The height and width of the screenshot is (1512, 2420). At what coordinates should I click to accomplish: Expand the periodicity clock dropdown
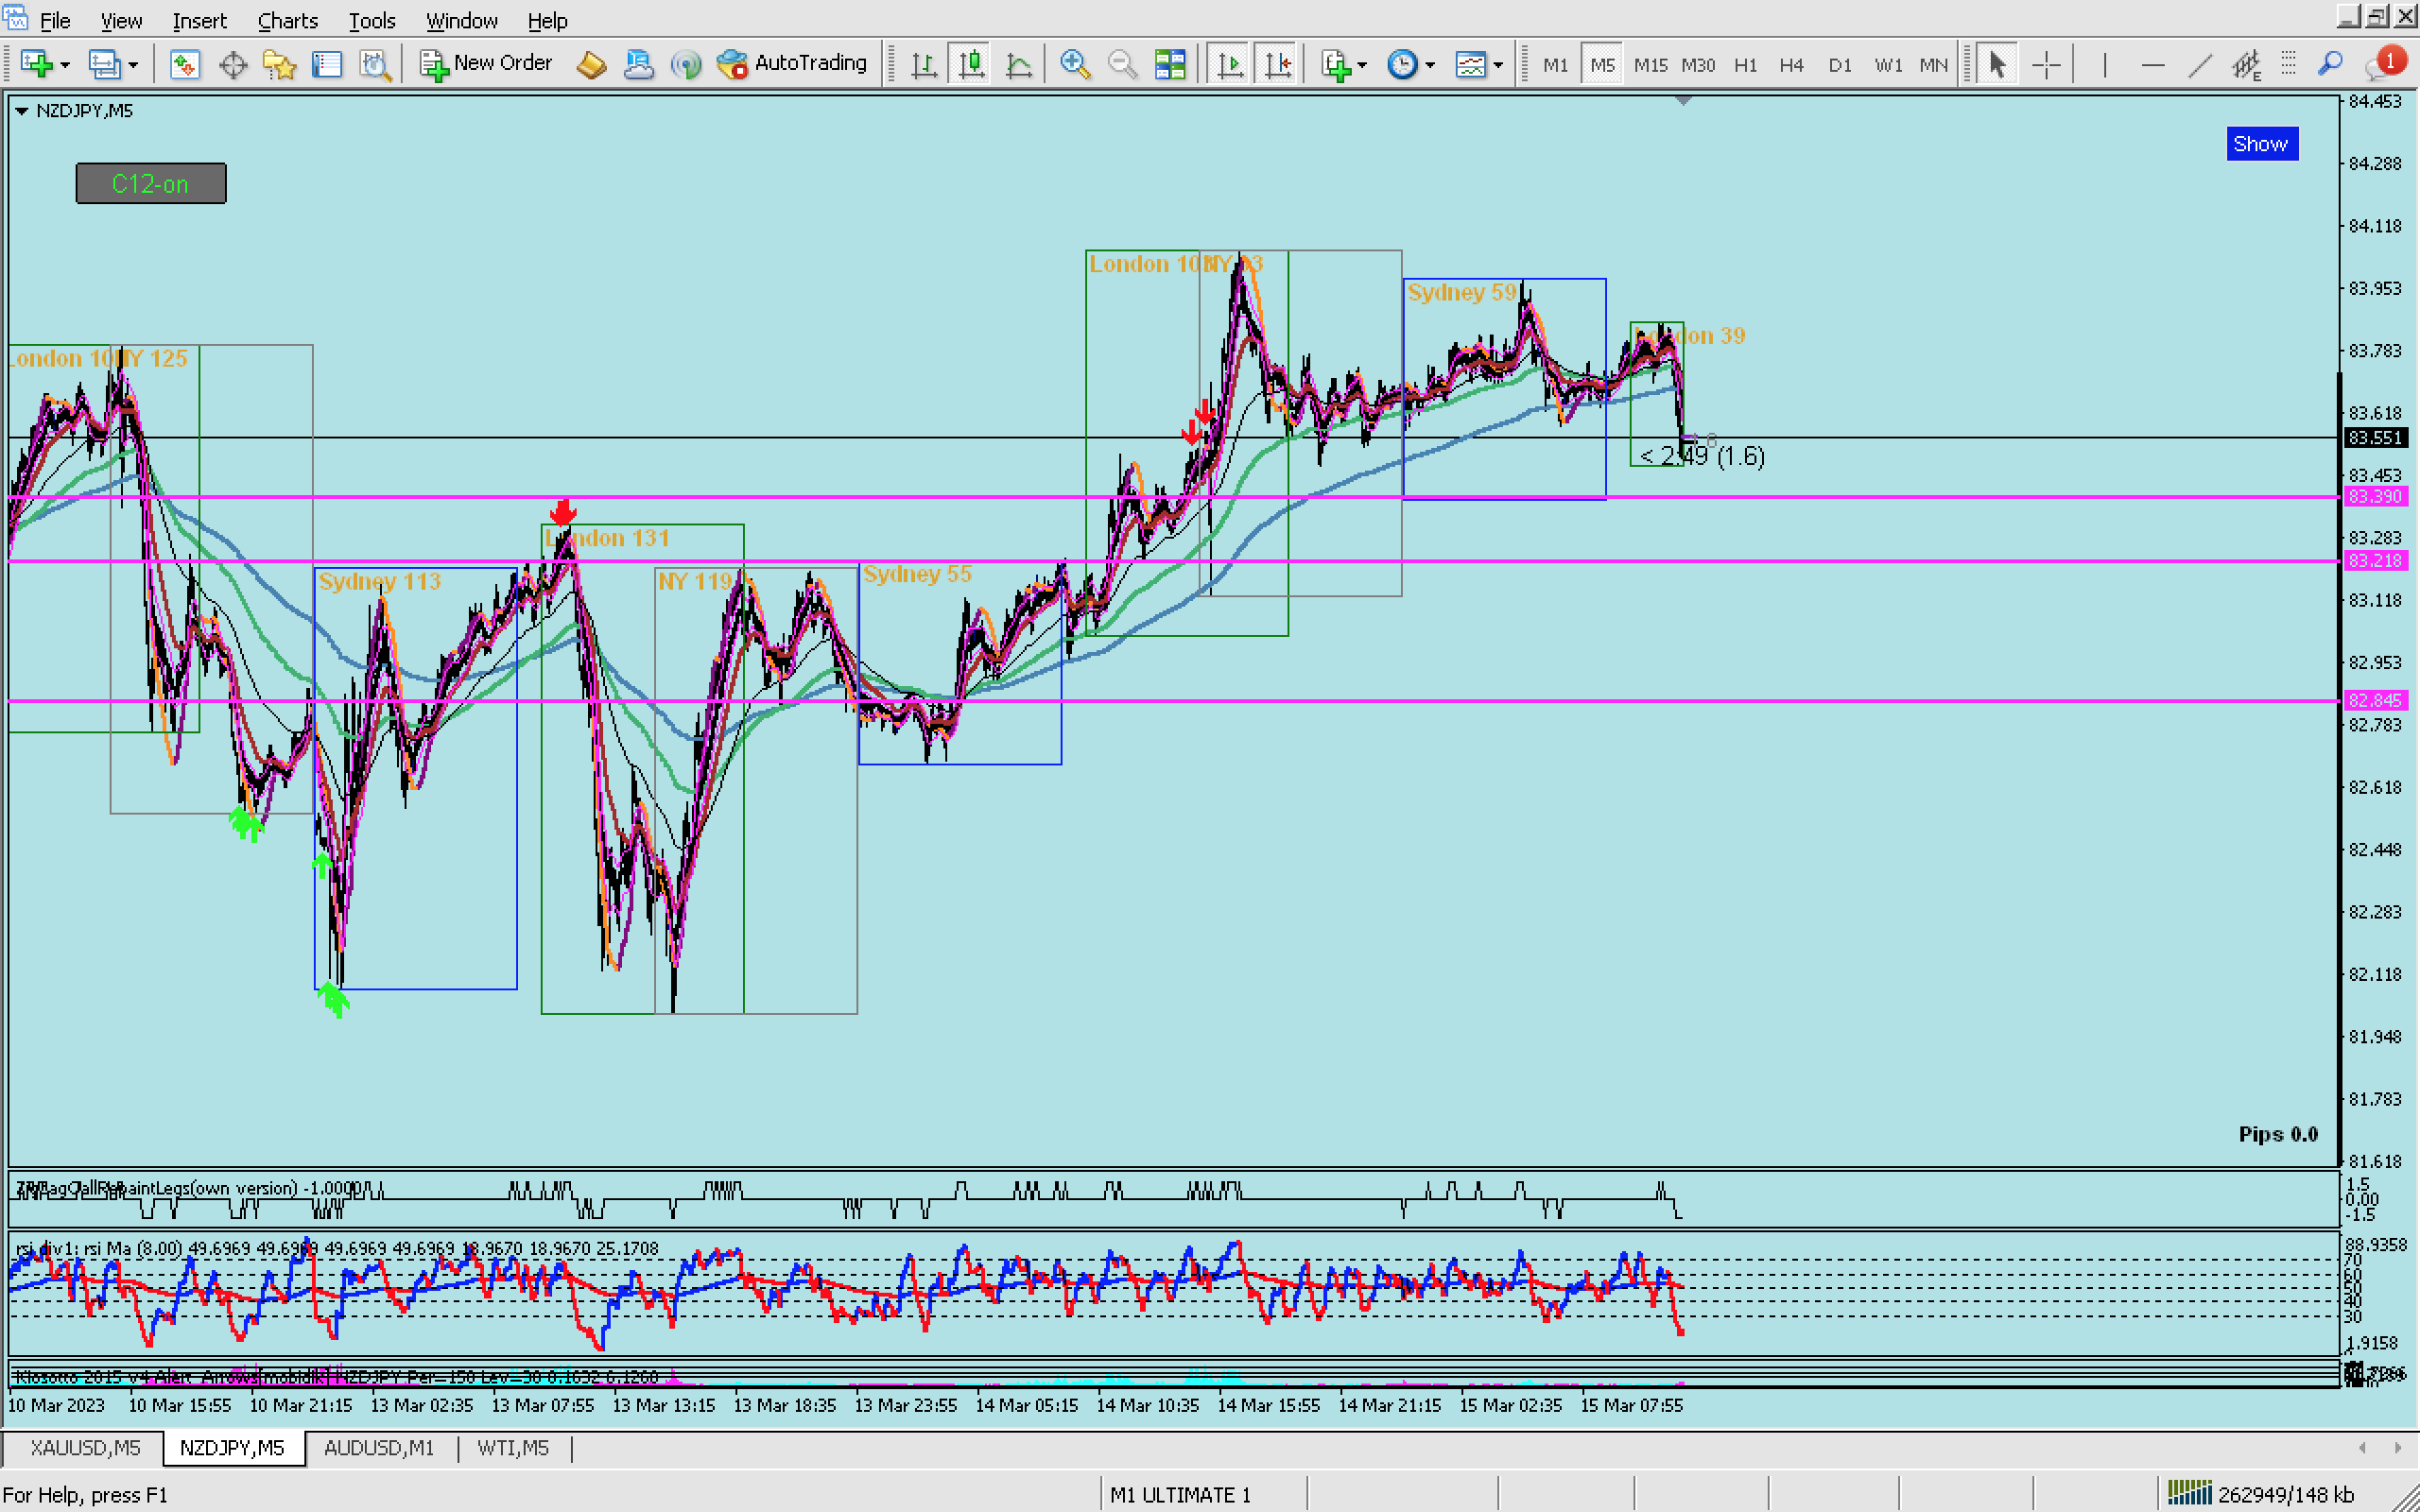tap(1430, 66)
